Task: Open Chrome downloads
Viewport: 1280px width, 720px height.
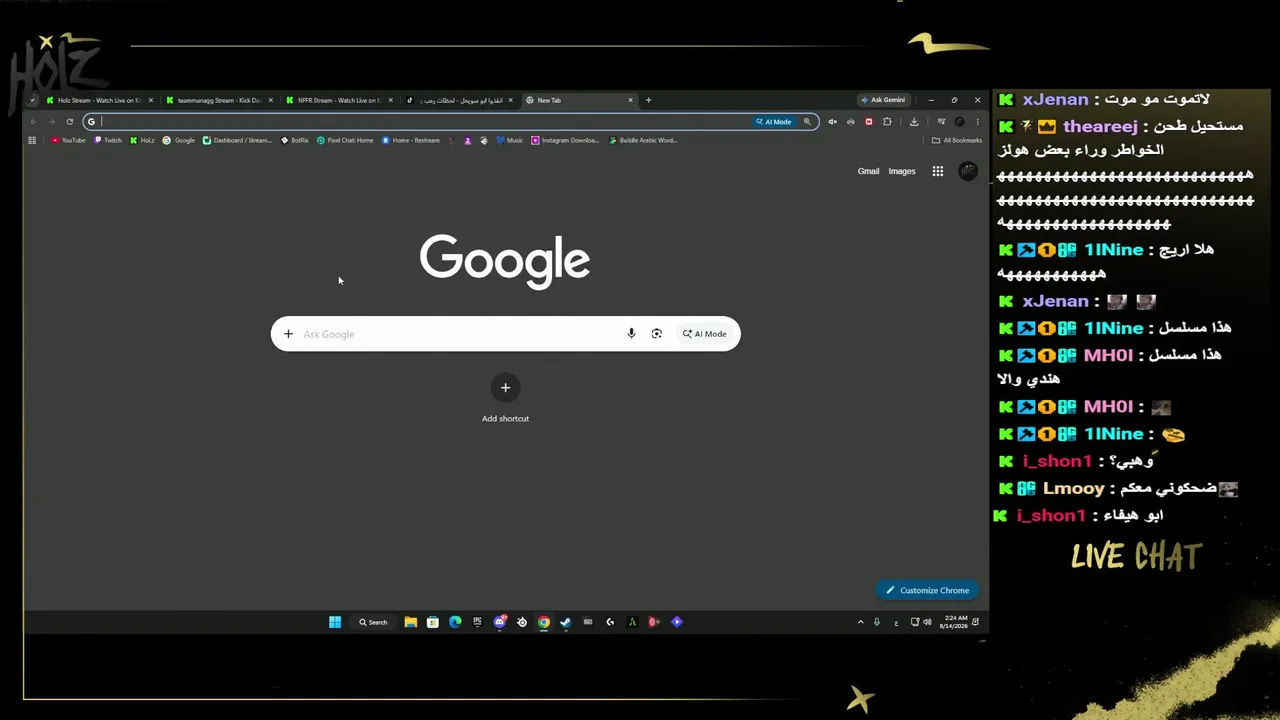Action: pos(914,122)
